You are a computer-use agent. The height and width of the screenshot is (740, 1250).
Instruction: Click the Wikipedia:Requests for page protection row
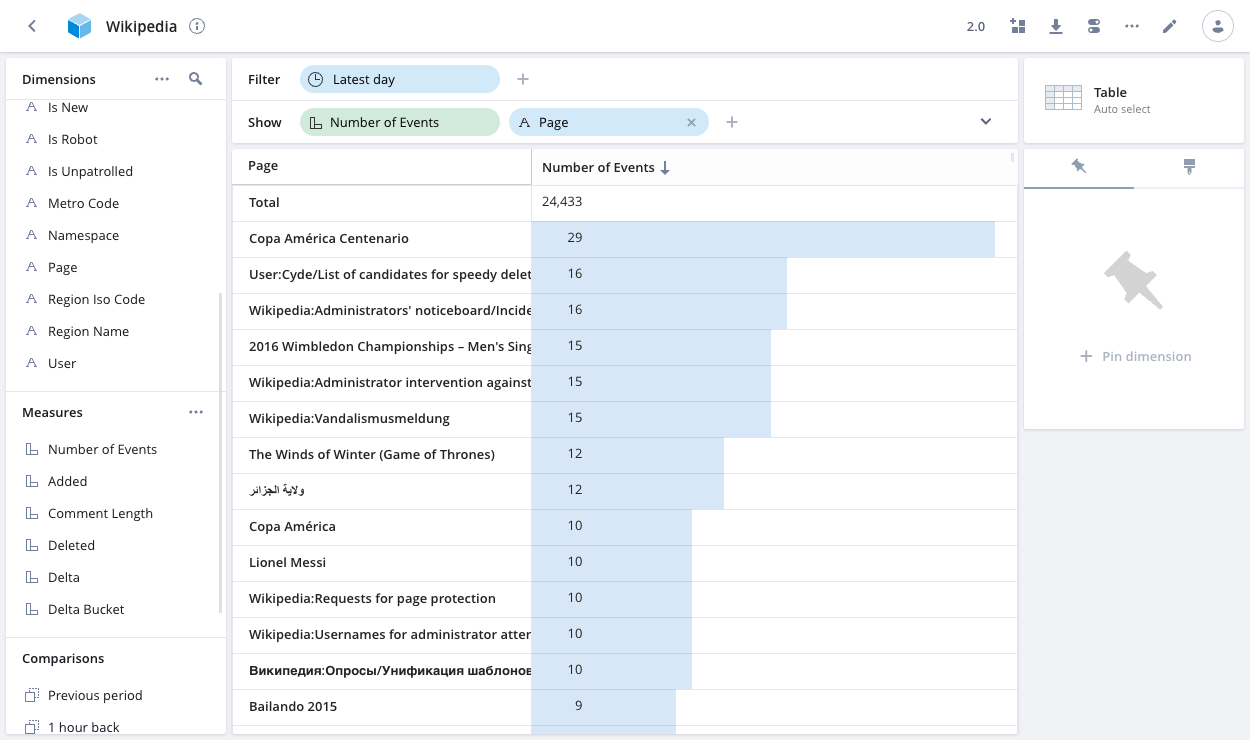point(625,599)
